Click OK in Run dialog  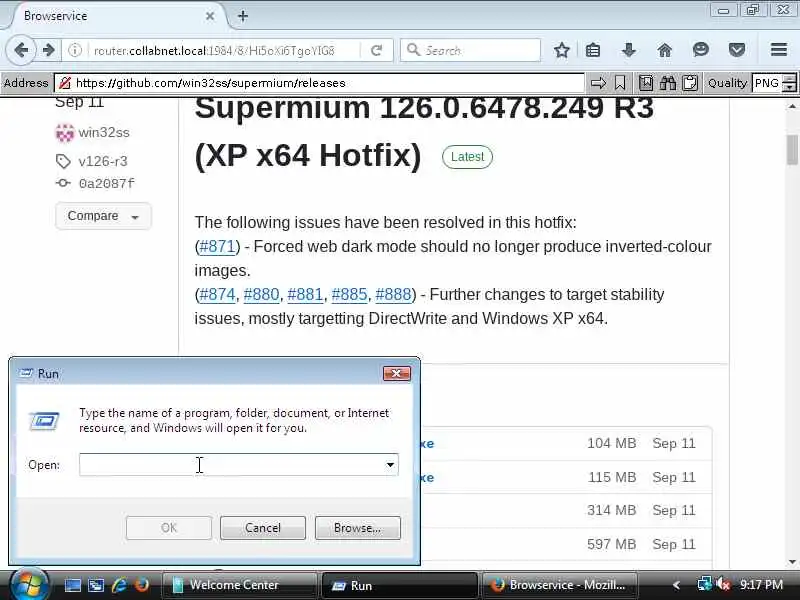pyautogui.click(x=169, y=528)
